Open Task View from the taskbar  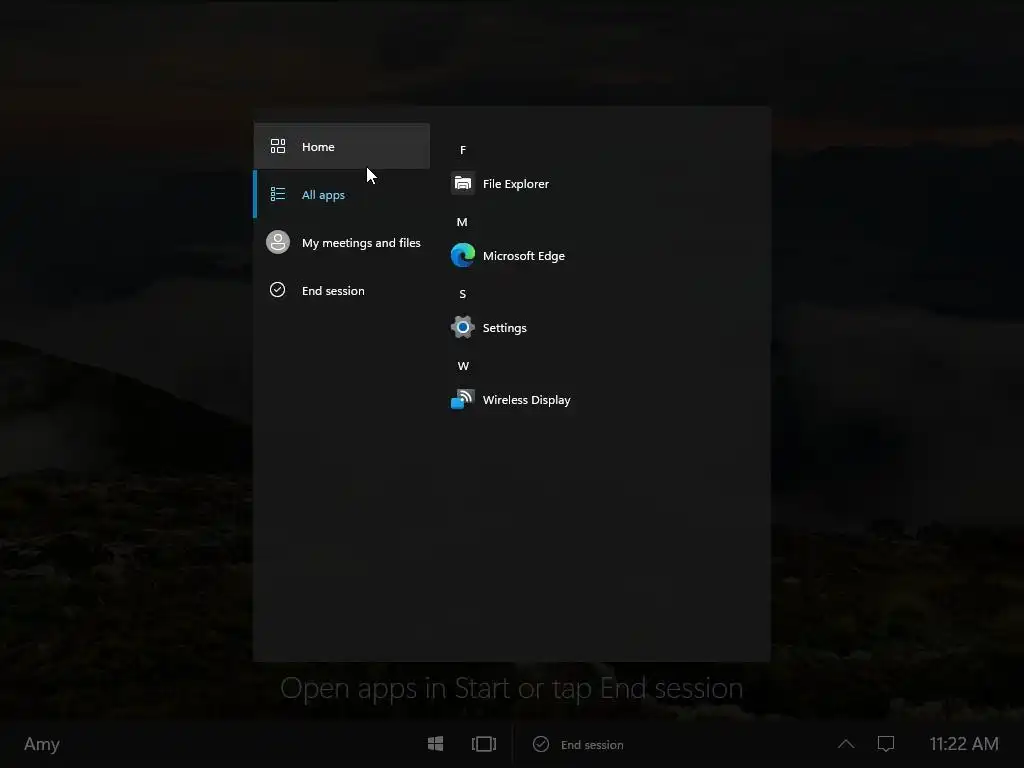pyautogui.click(x=484, y=744)
